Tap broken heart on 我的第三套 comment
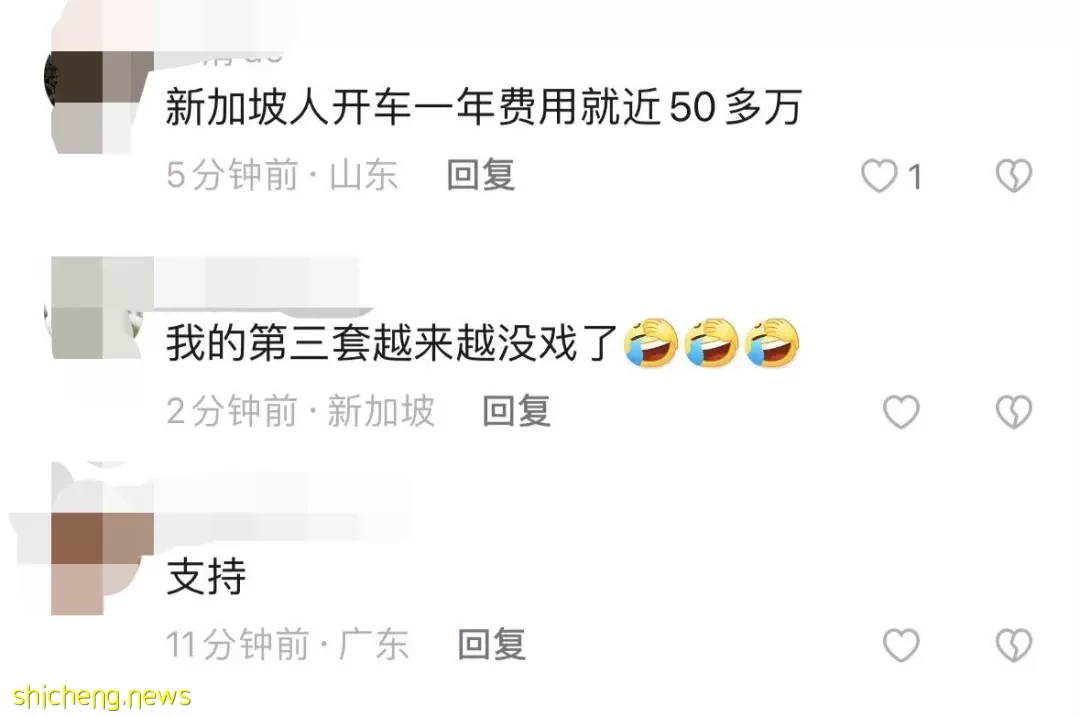 pos(1014,412)
